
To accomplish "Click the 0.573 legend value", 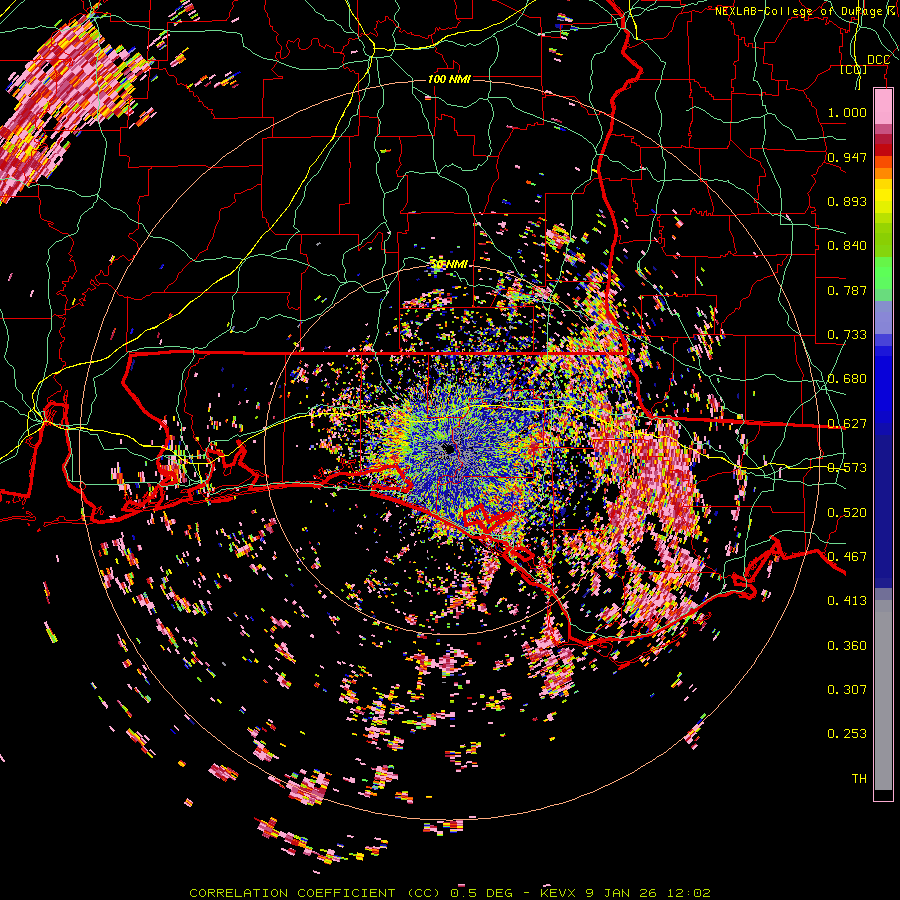I will coord(847,468).
